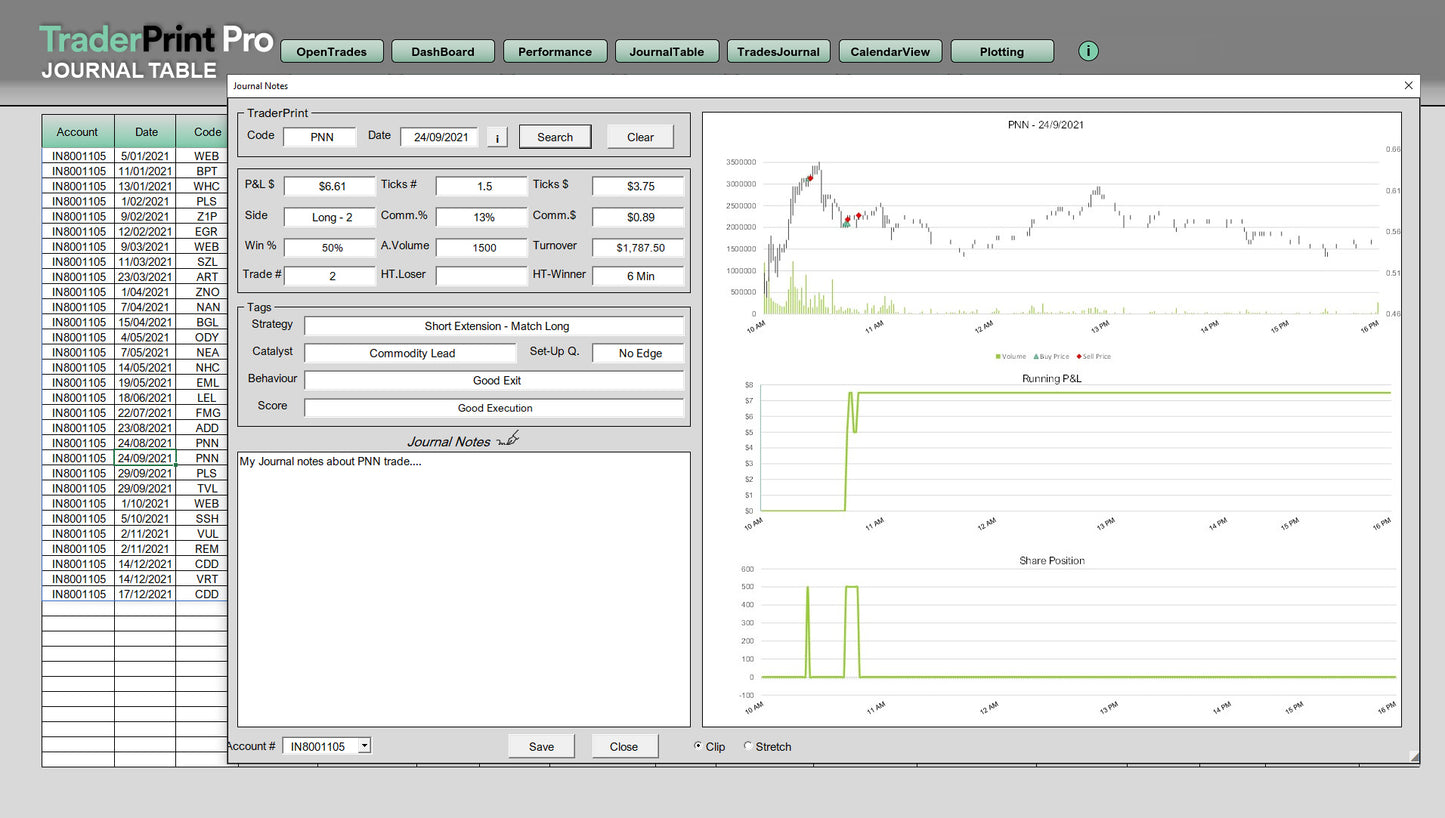Click the Catalyst field 'Commodity Lead'

(x=411, y=353)
